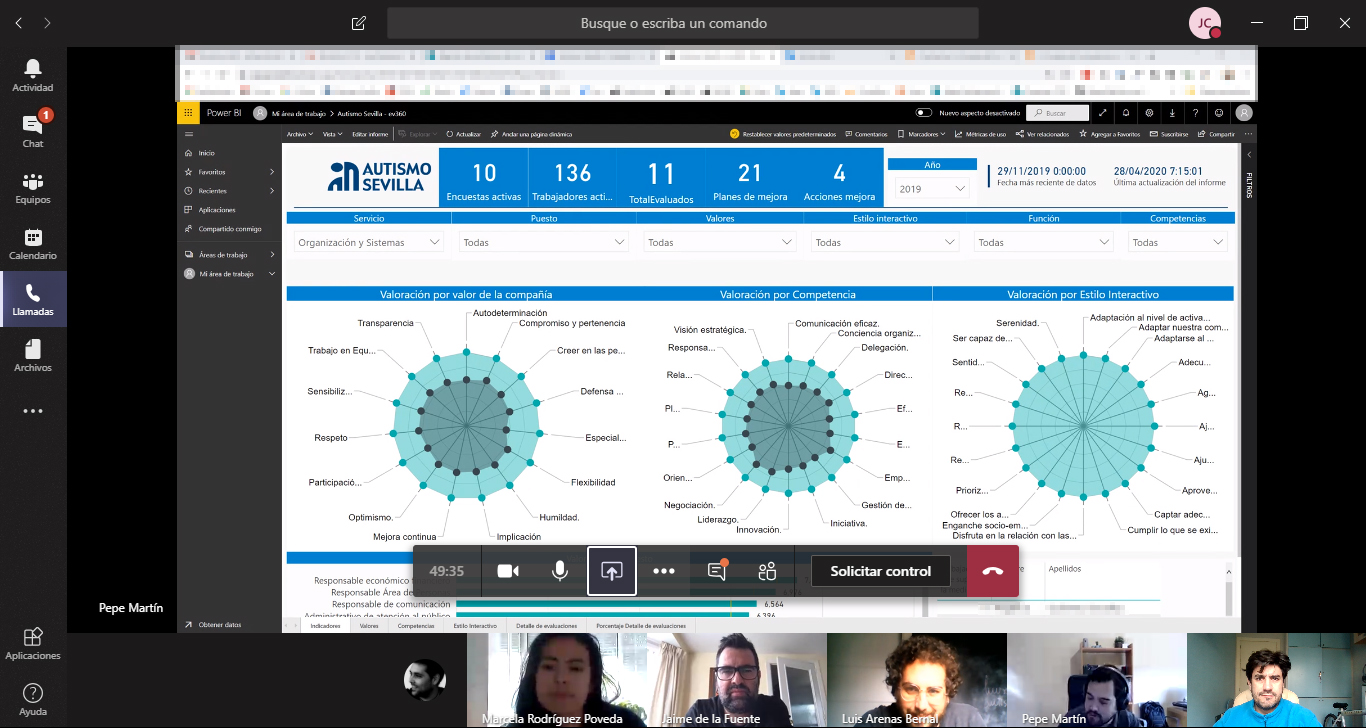
Task: Click the compose new chat icon
Action: point(359,23)
